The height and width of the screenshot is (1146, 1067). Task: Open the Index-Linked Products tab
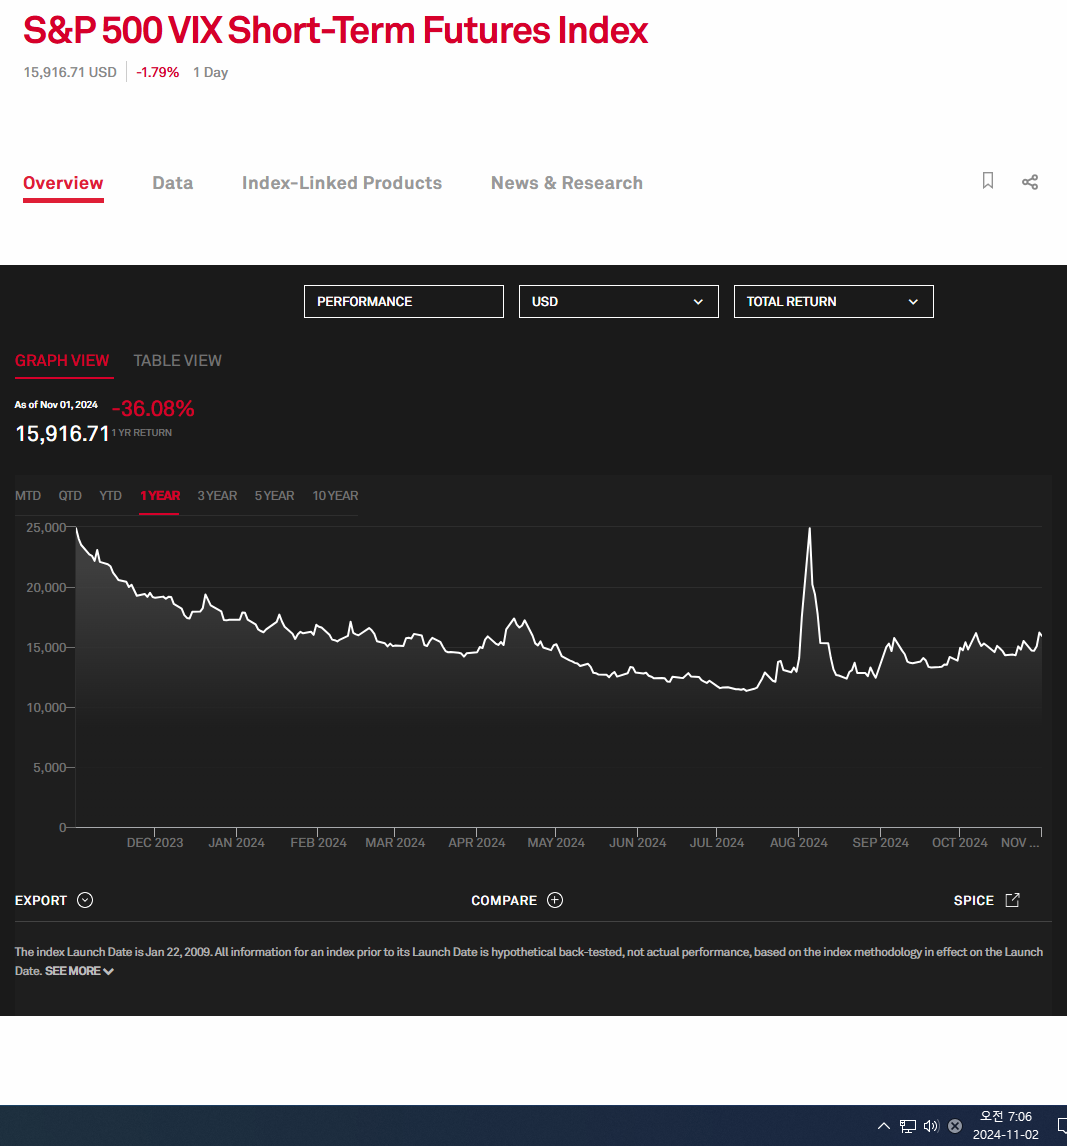(342, 183)
